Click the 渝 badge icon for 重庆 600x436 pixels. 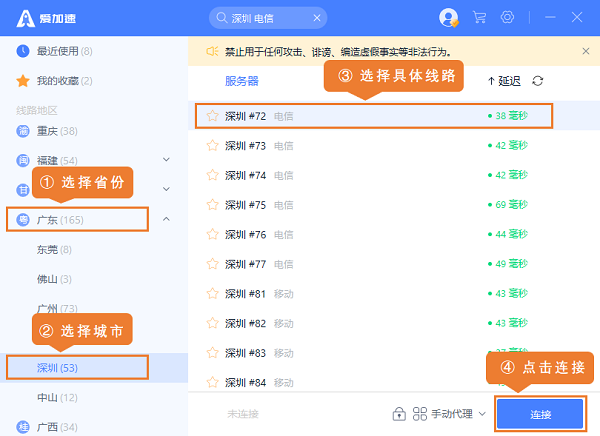pos(23,131)
